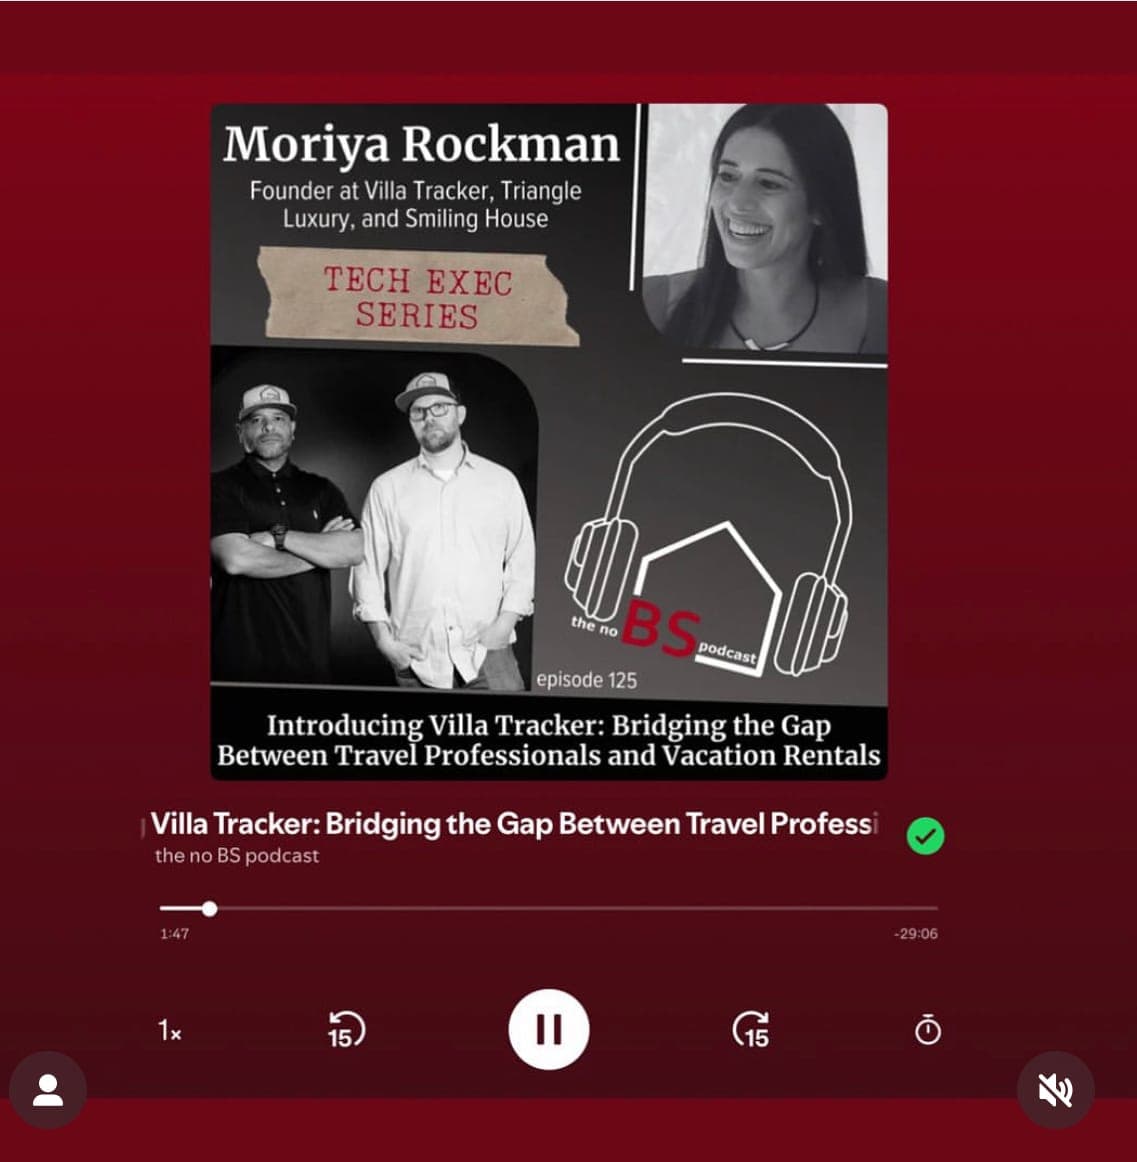Click the Moriya Rockman name heading
Viewport: 1137px width, 1162px height.
coord(422,144)
